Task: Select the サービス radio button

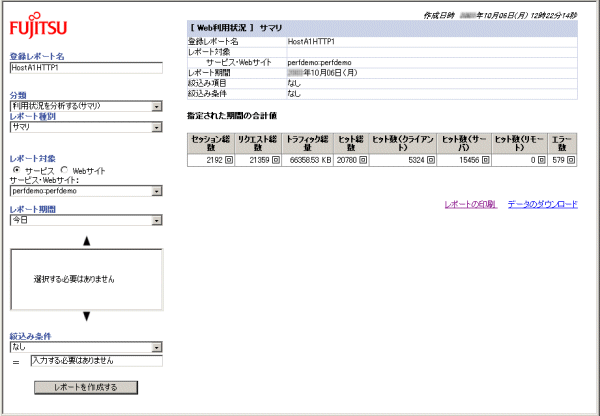Action: tap(16, 170)
